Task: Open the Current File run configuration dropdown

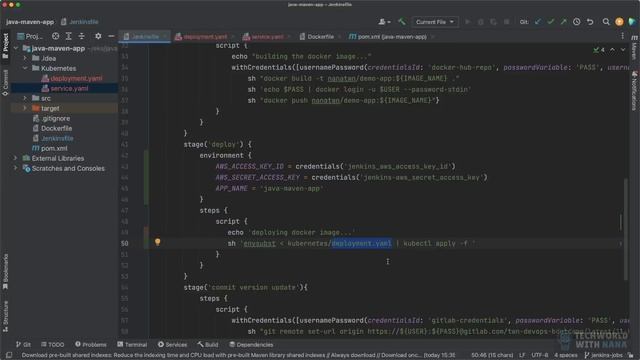Action: [435, 22]
